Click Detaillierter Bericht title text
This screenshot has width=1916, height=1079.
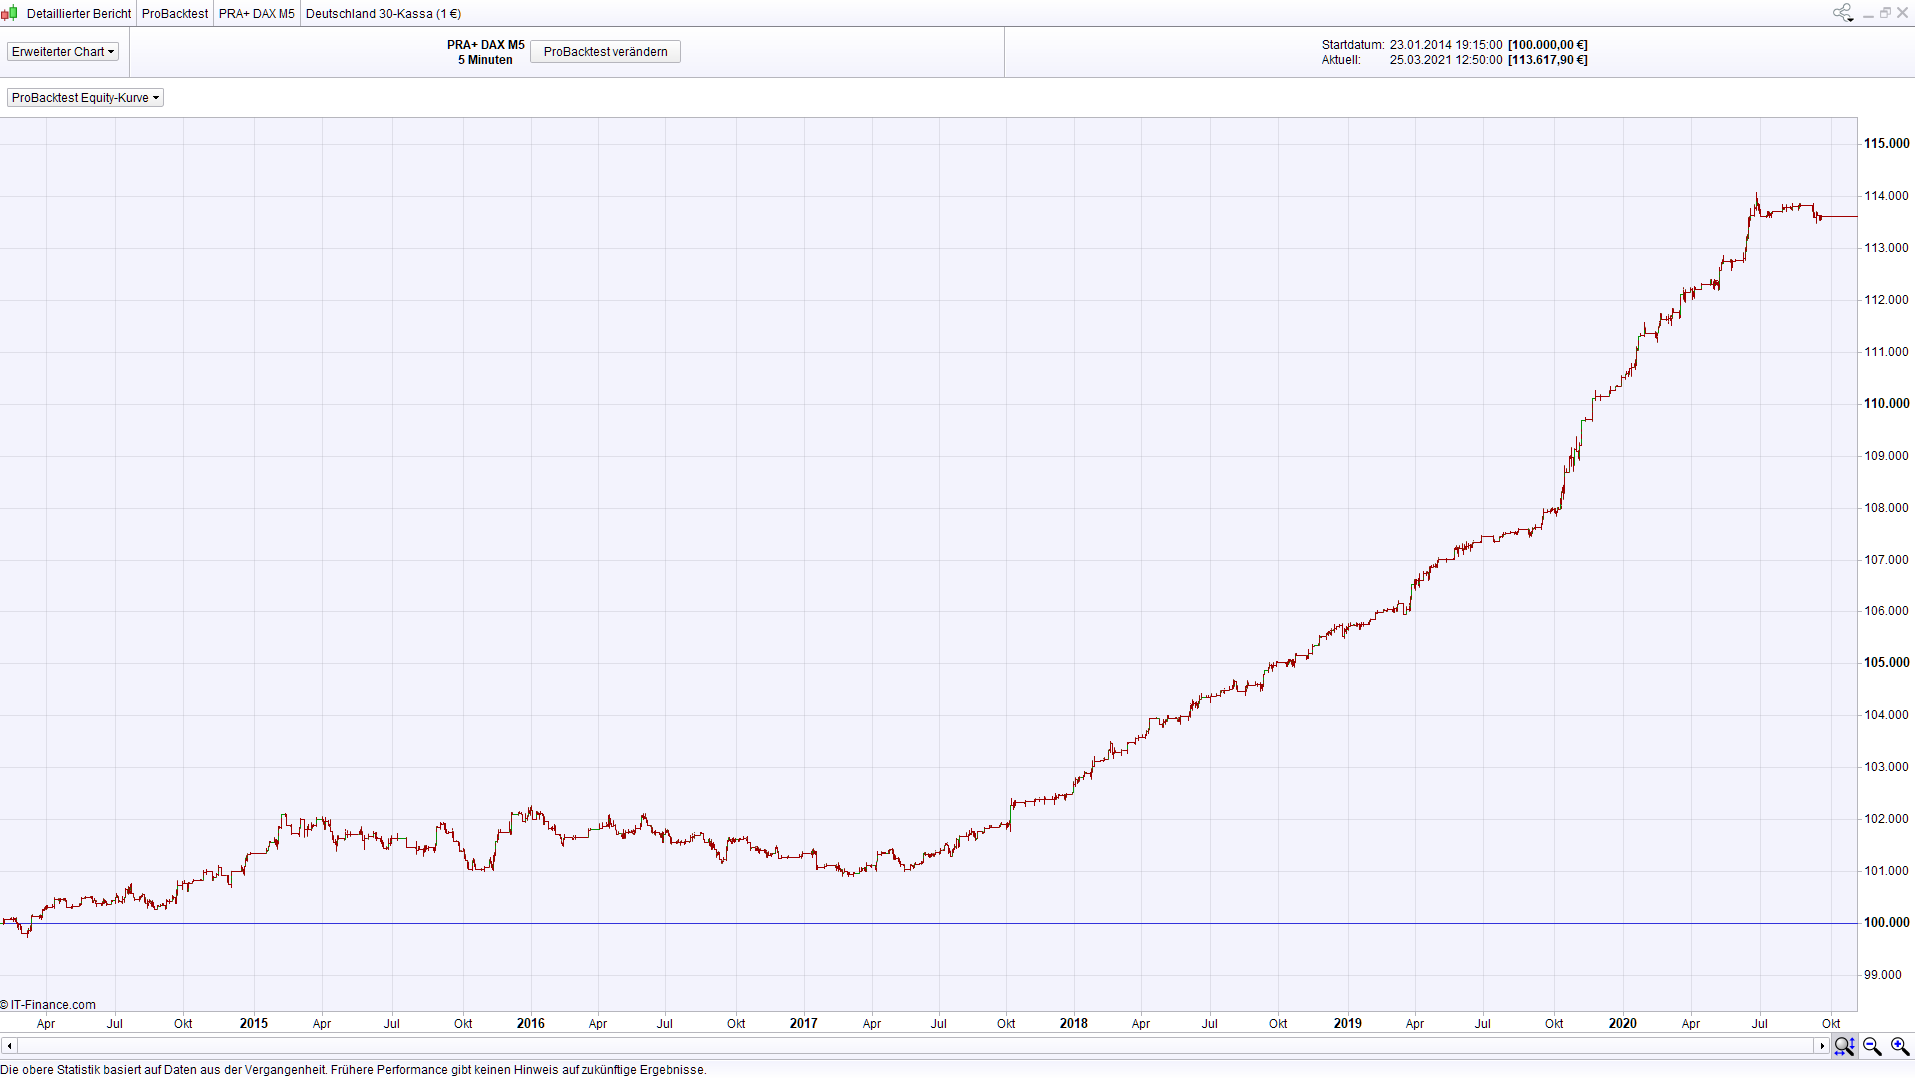click(79, 14)
